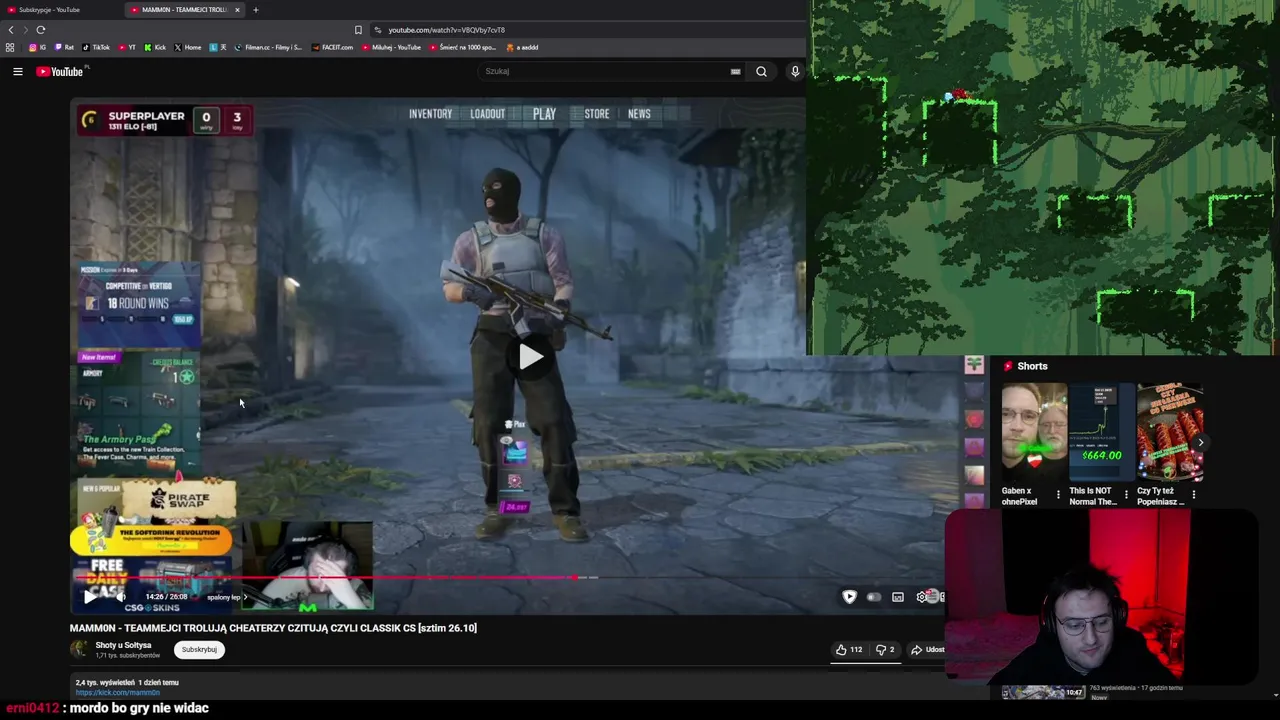Open the Shoty u Sołtysa channel name
This screenshot has height=720, width=1280.
pyautogui.click(x=123, y=645)
